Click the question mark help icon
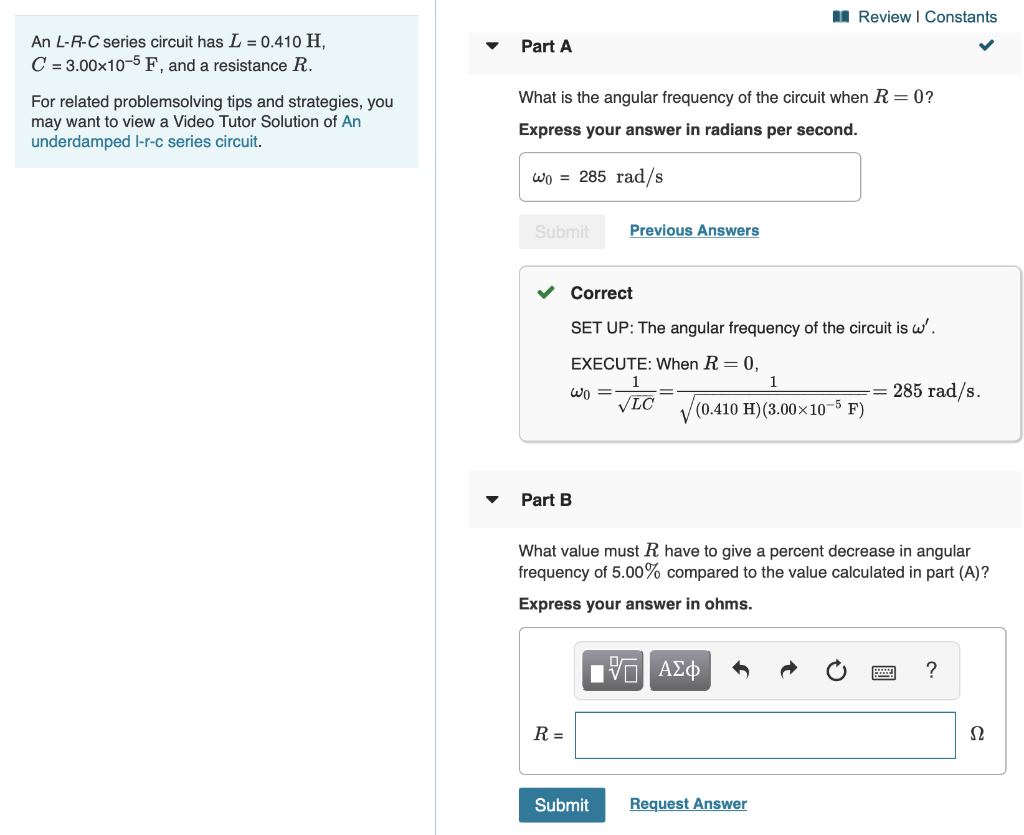Image resolution: width=1024 pixels, height=835 pixels. click(931, 670)
